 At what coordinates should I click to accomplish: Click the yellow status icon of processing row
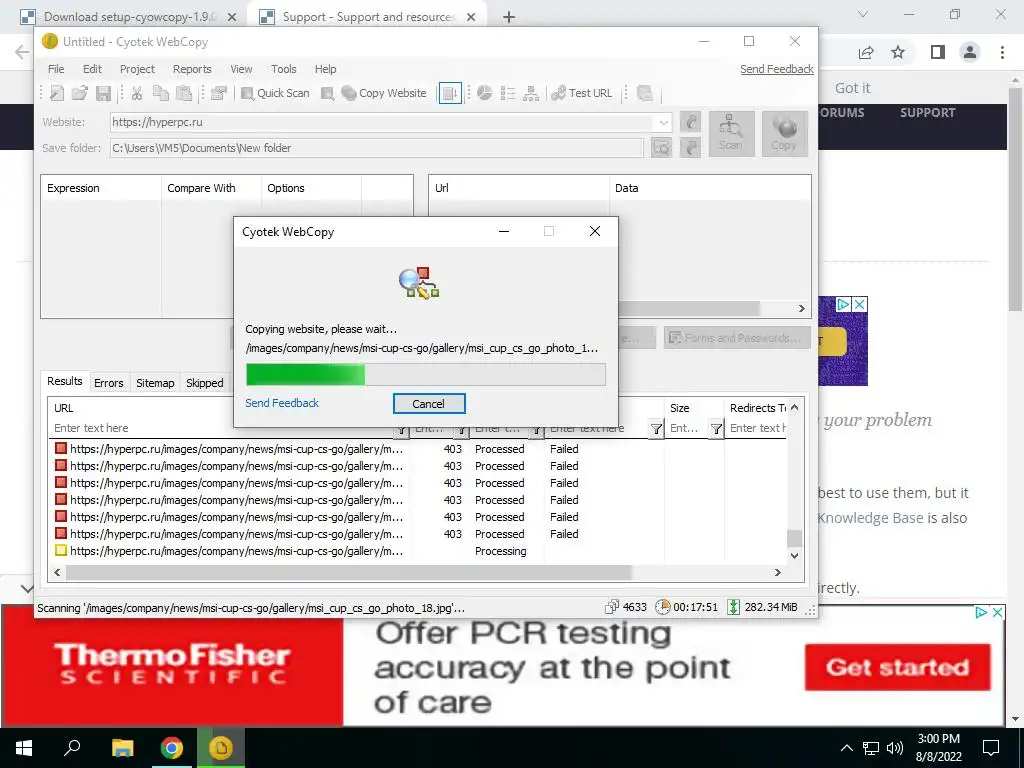(61, 551)
